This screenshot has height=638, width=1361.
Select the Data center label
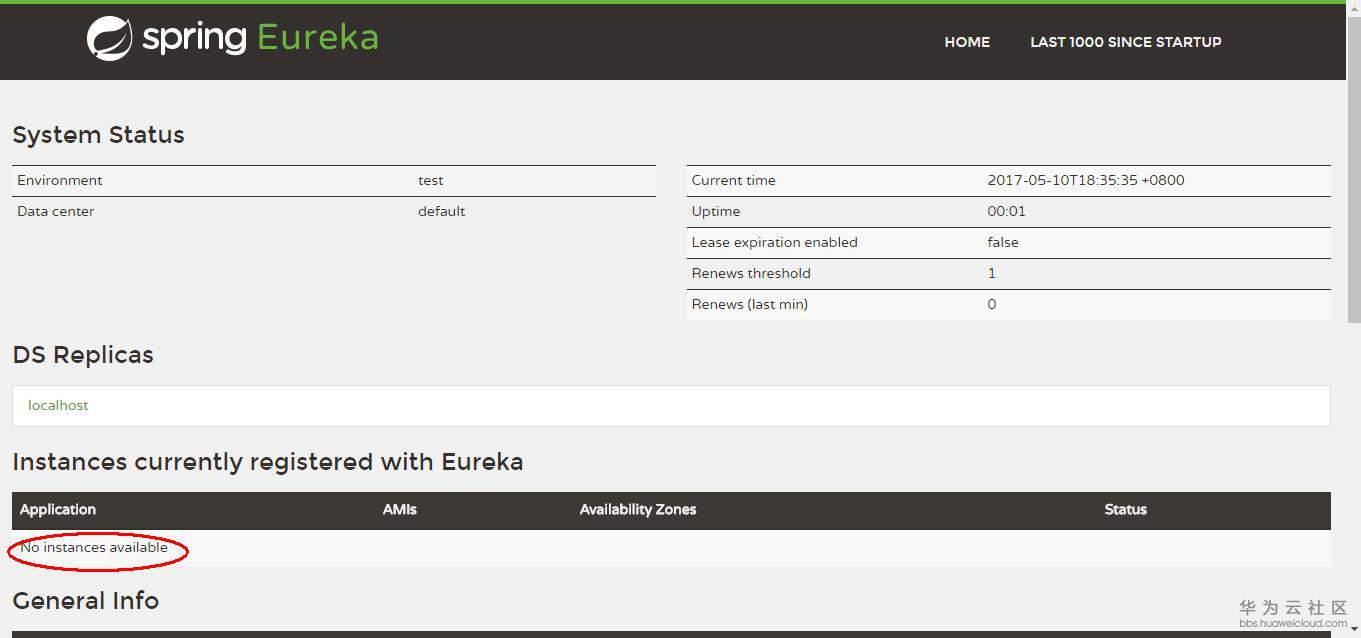click(x=56, y=211)
